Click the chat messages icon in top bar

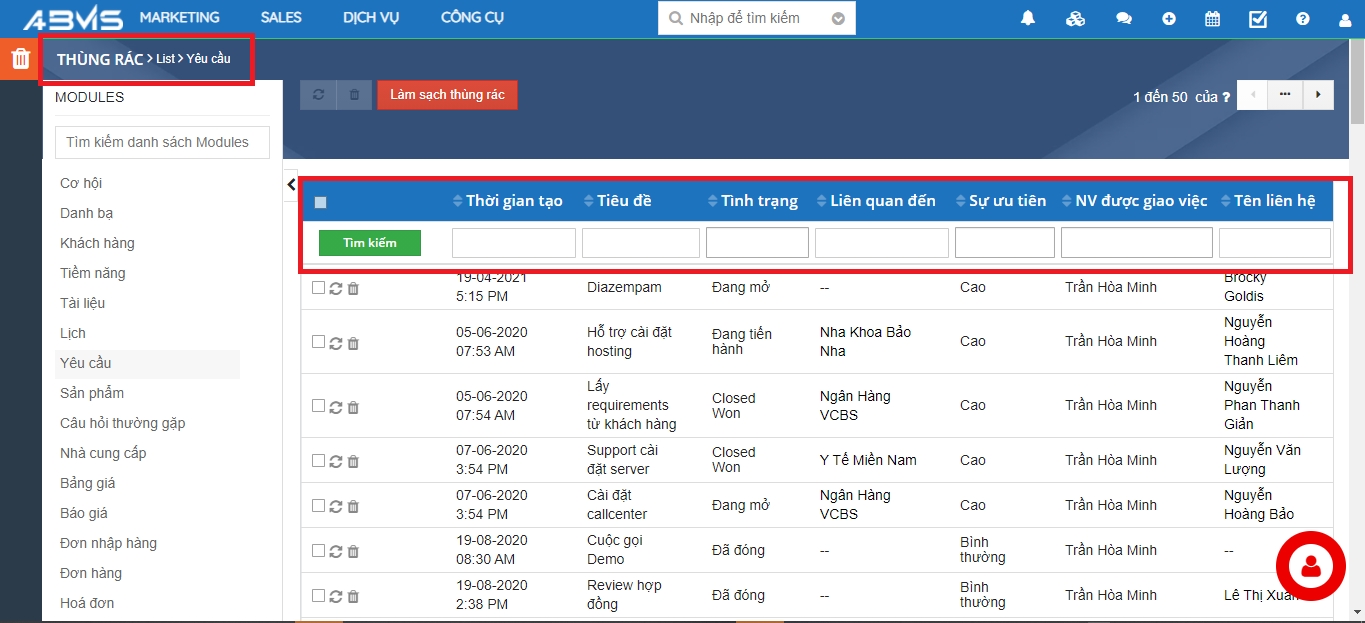point(1123,18)
